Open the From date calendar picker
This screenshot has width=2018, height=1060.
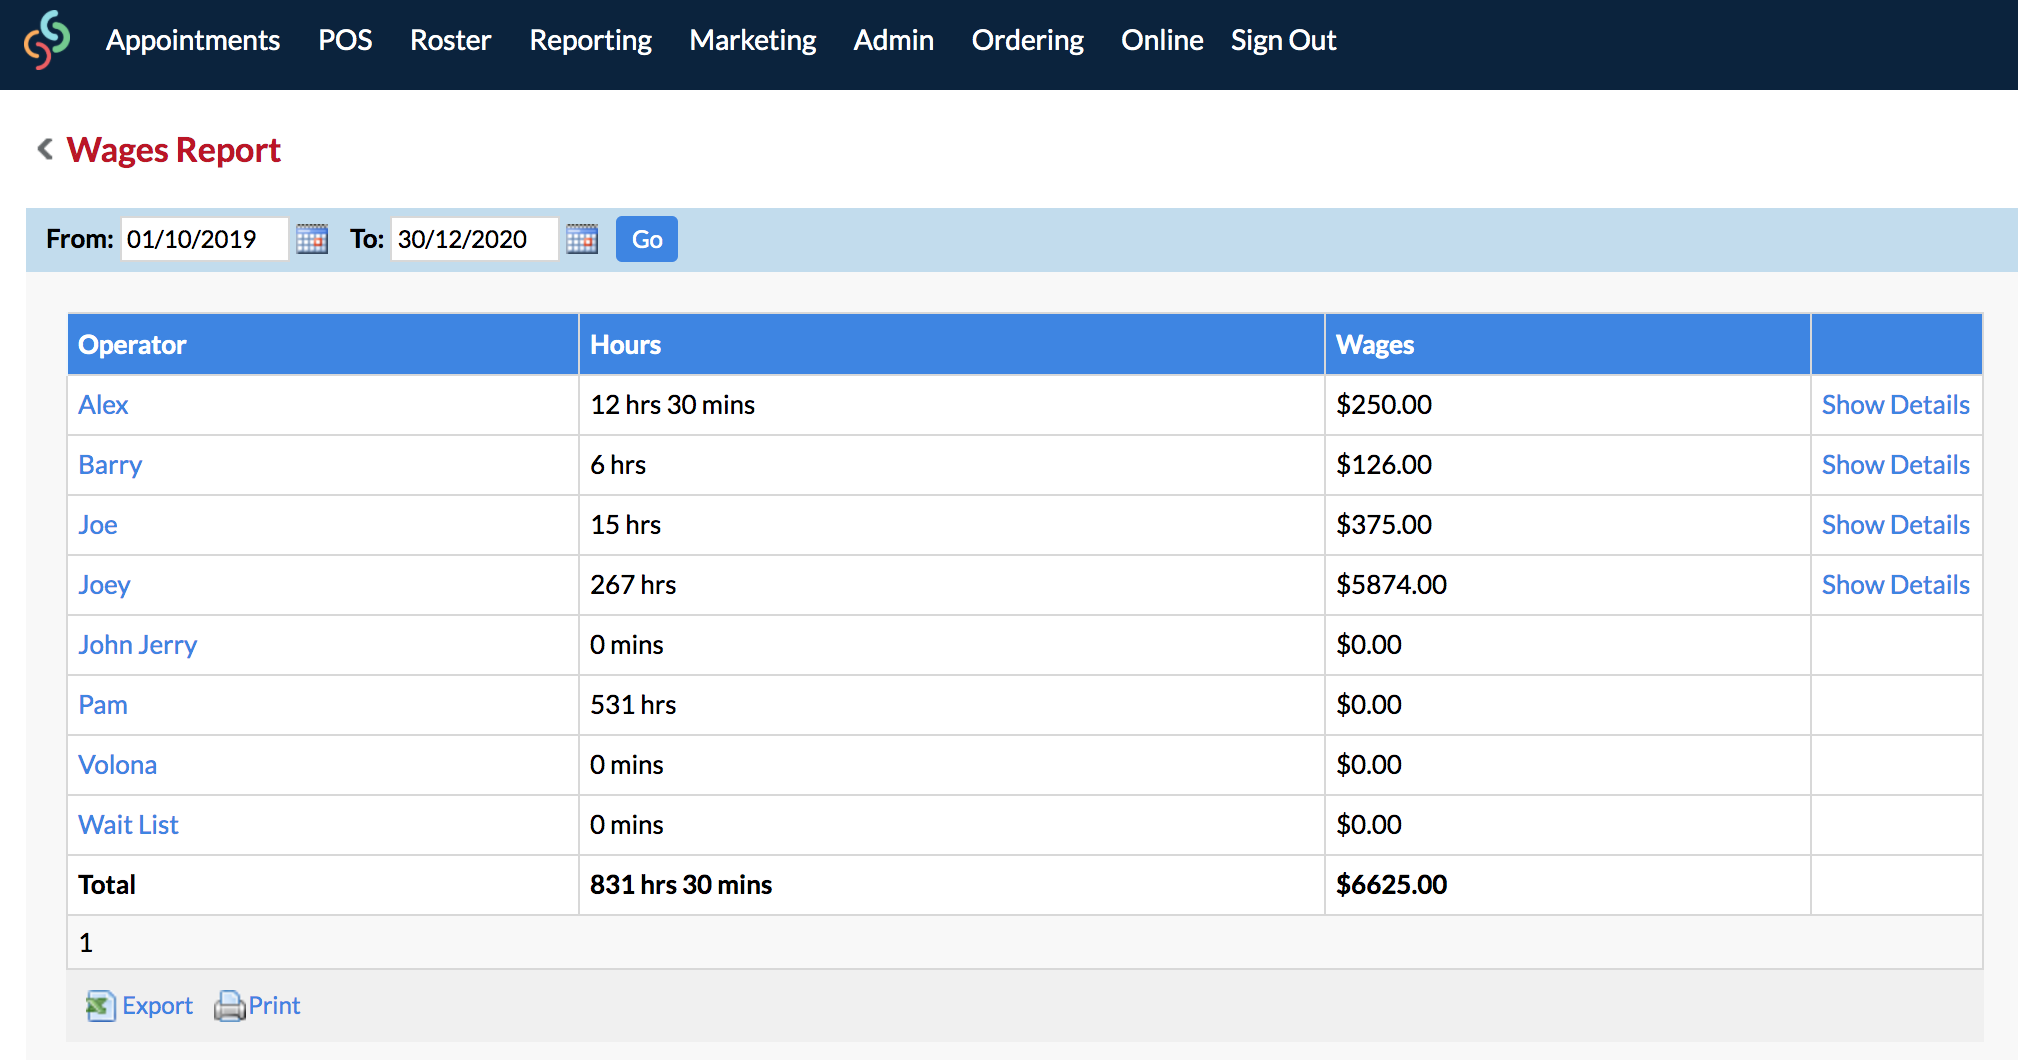(x=312, y=239)
